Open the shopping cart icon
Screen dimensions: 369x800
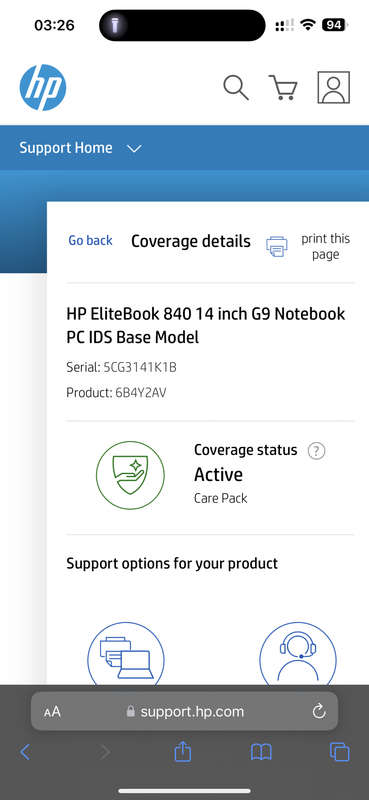point(283,88)
